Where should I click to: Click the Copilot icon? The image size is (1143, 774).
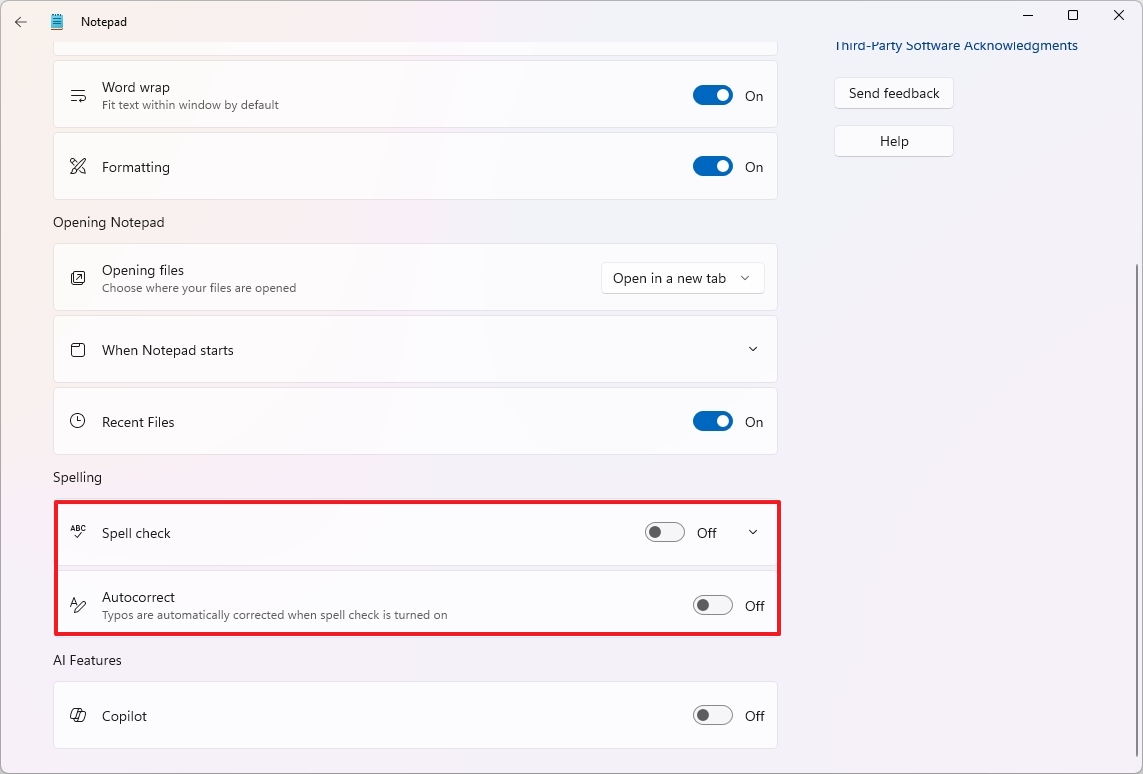78,715
